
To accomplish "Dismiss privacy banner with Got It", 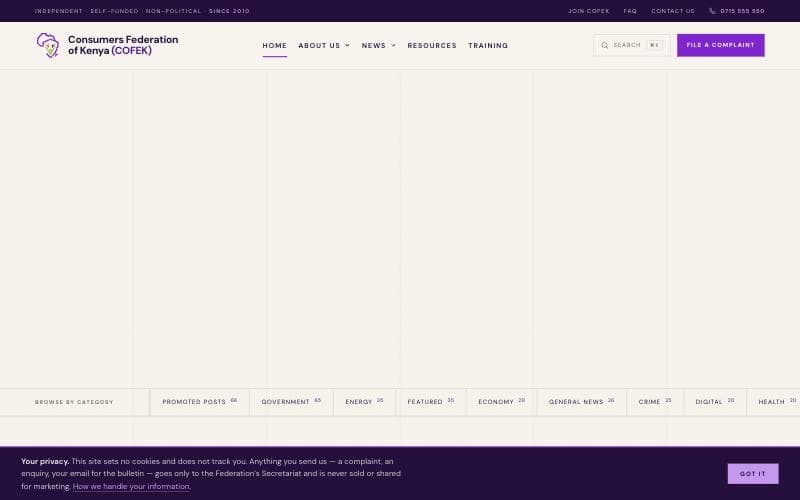I will click(753, 473).
